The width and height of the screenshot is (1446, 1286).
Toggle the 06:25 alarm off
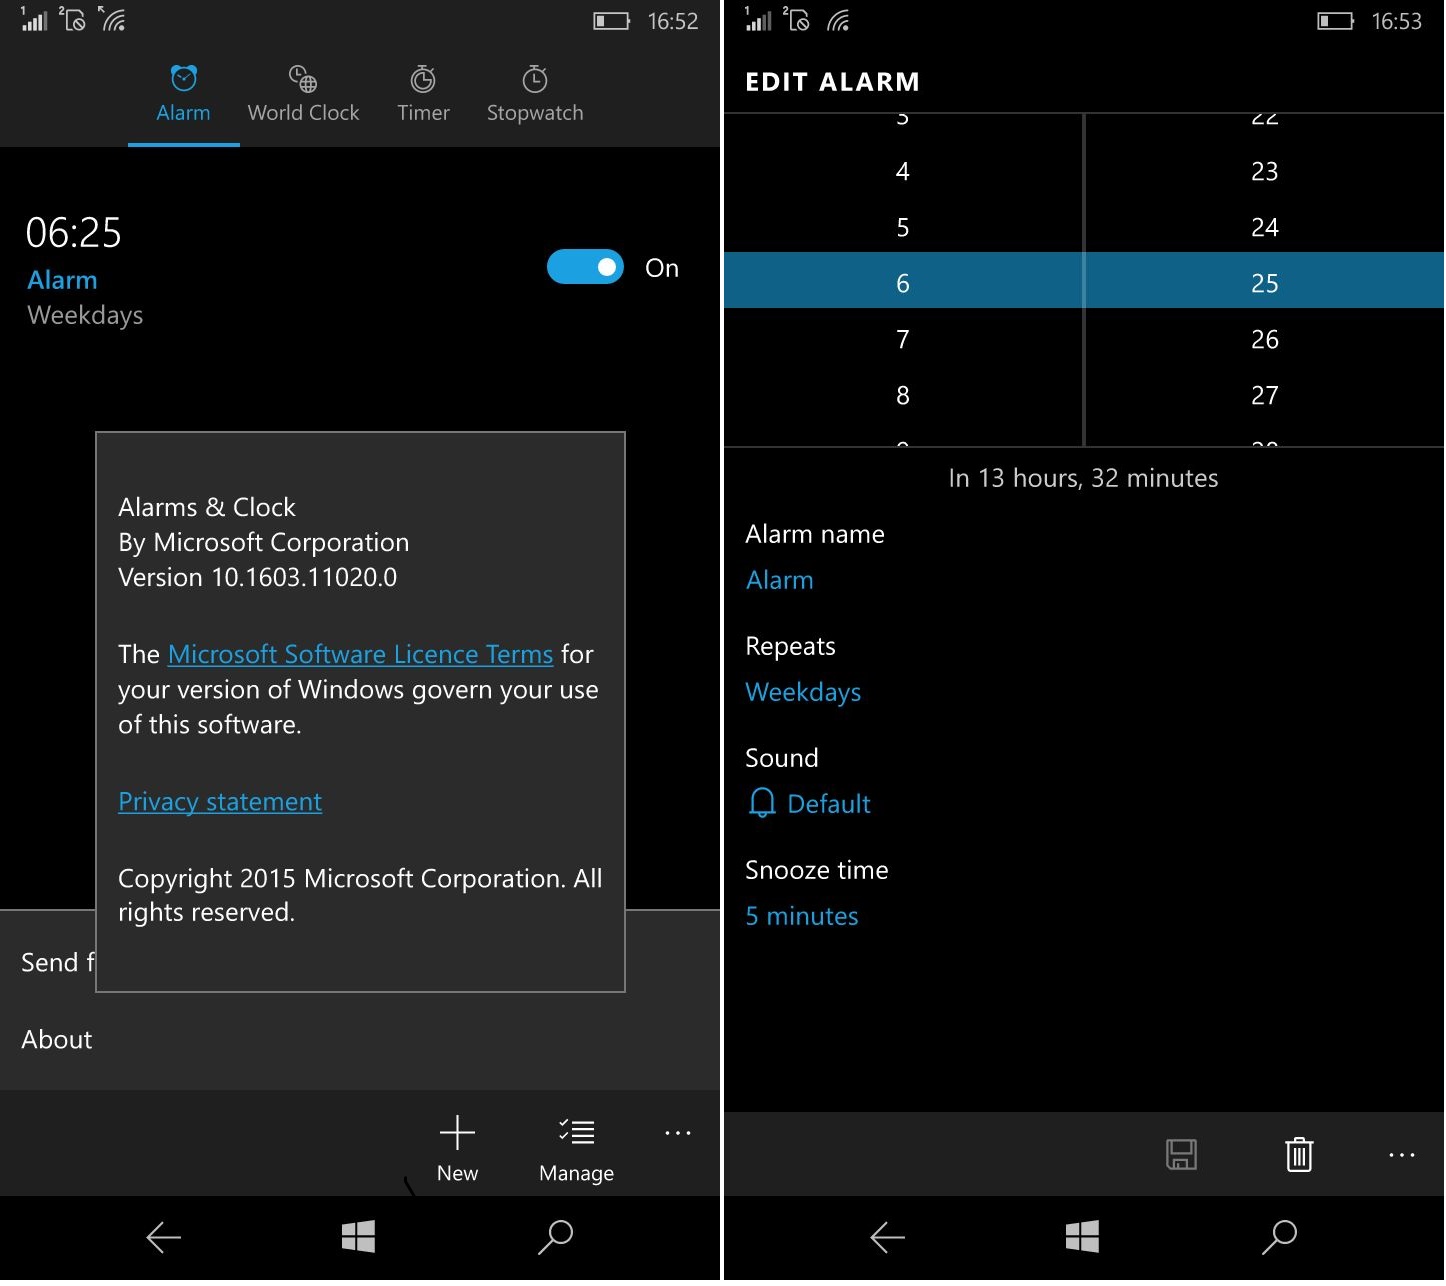coord(585,267)
